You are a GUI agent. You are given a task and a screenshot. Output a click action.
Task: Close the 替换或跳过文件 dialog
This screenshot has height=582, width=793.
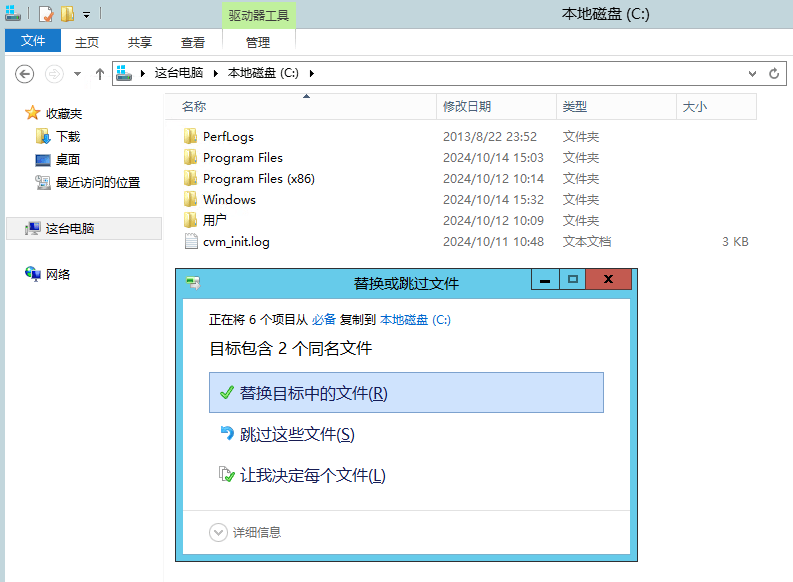(608, 280)
